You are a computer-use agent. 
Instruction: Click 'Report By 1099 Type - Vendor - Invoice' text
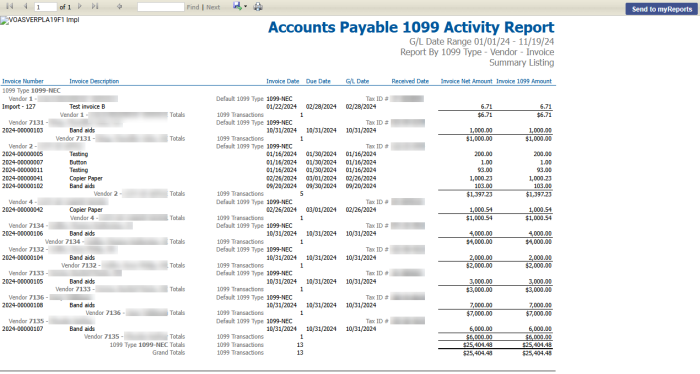477,52
